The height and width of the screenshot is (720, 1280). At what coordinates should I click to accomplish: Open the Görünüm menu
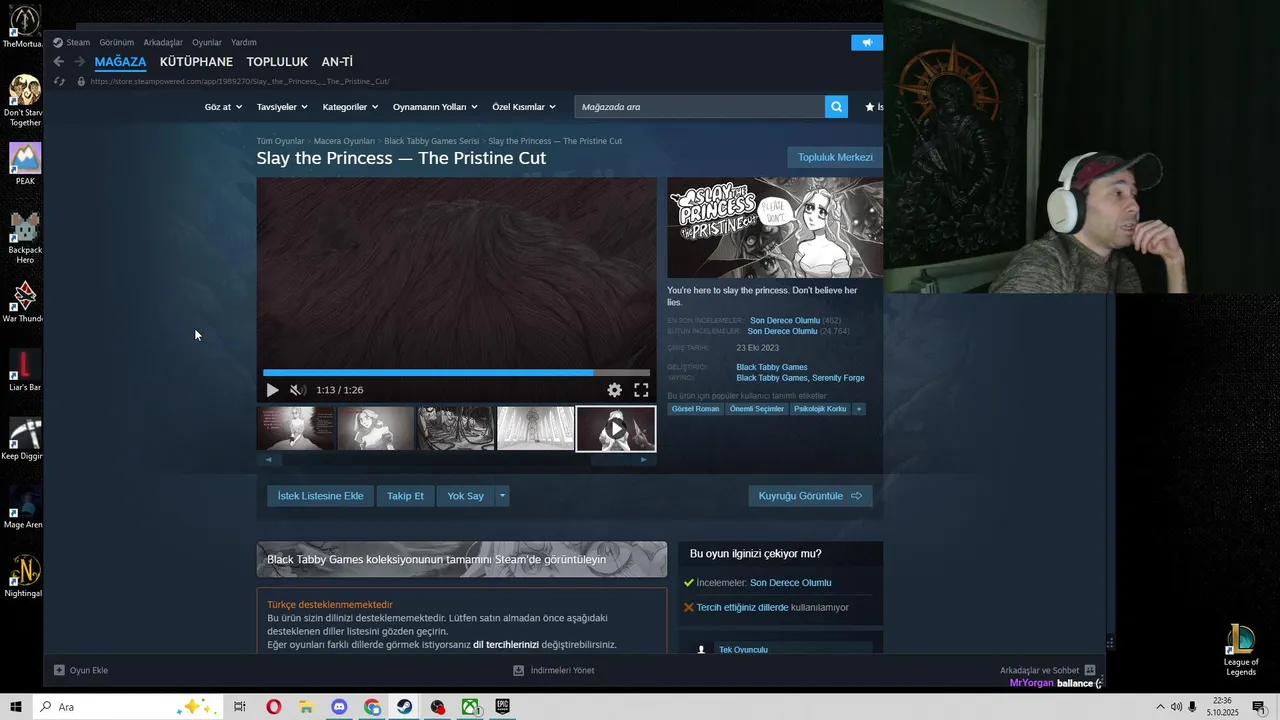(116, 42)
